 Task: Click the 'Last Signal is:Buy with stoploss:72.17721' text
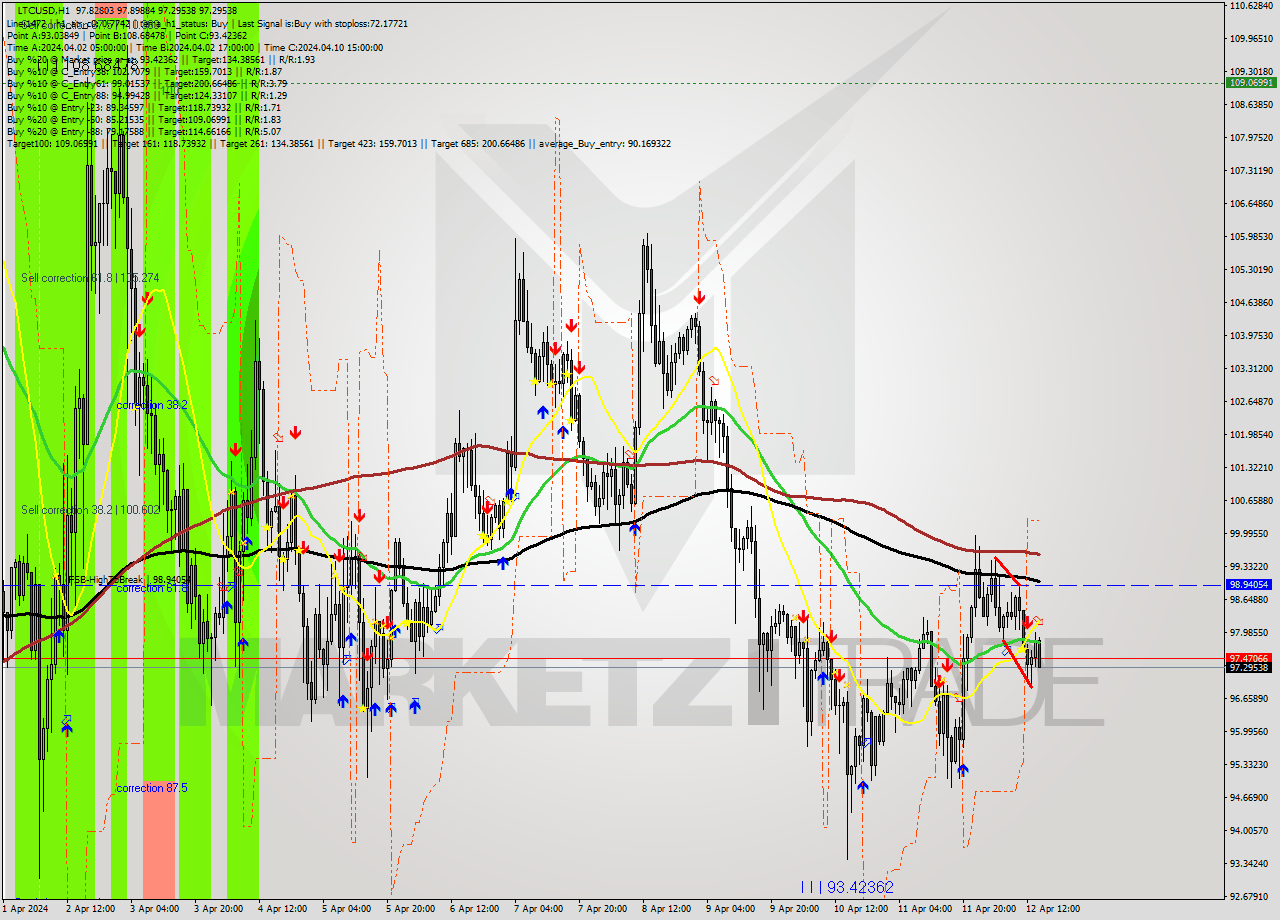323,23
